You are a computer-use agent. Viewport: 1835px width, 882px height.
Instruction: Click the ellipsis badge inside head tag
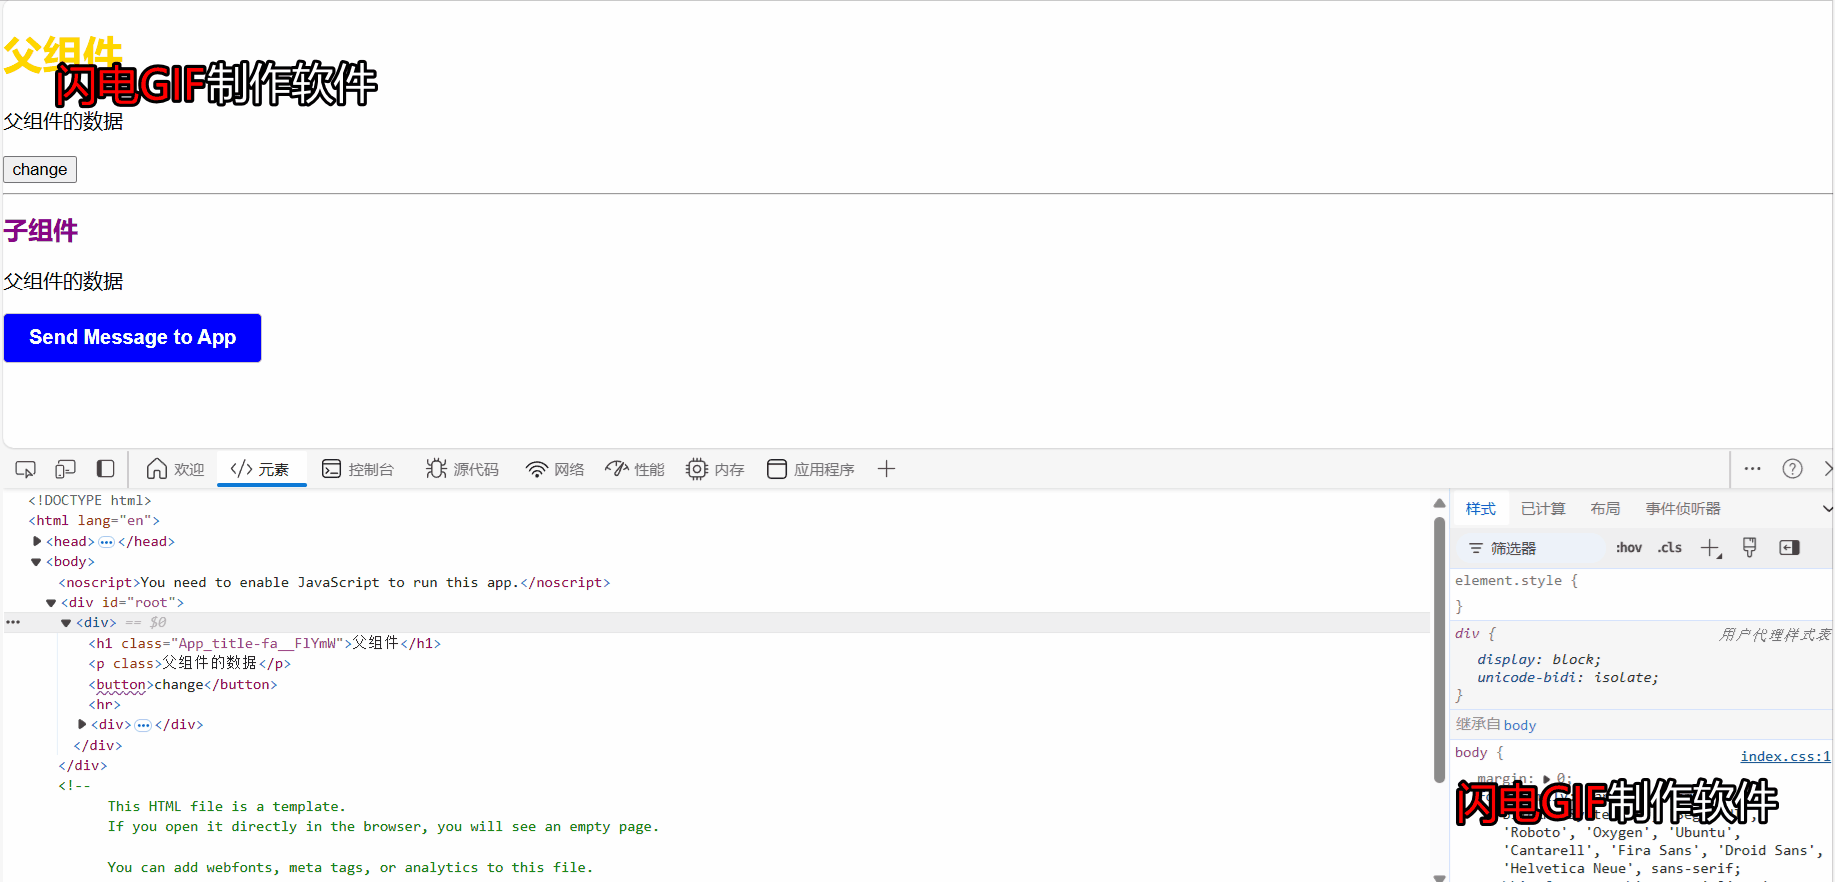[x=106, y=542]
